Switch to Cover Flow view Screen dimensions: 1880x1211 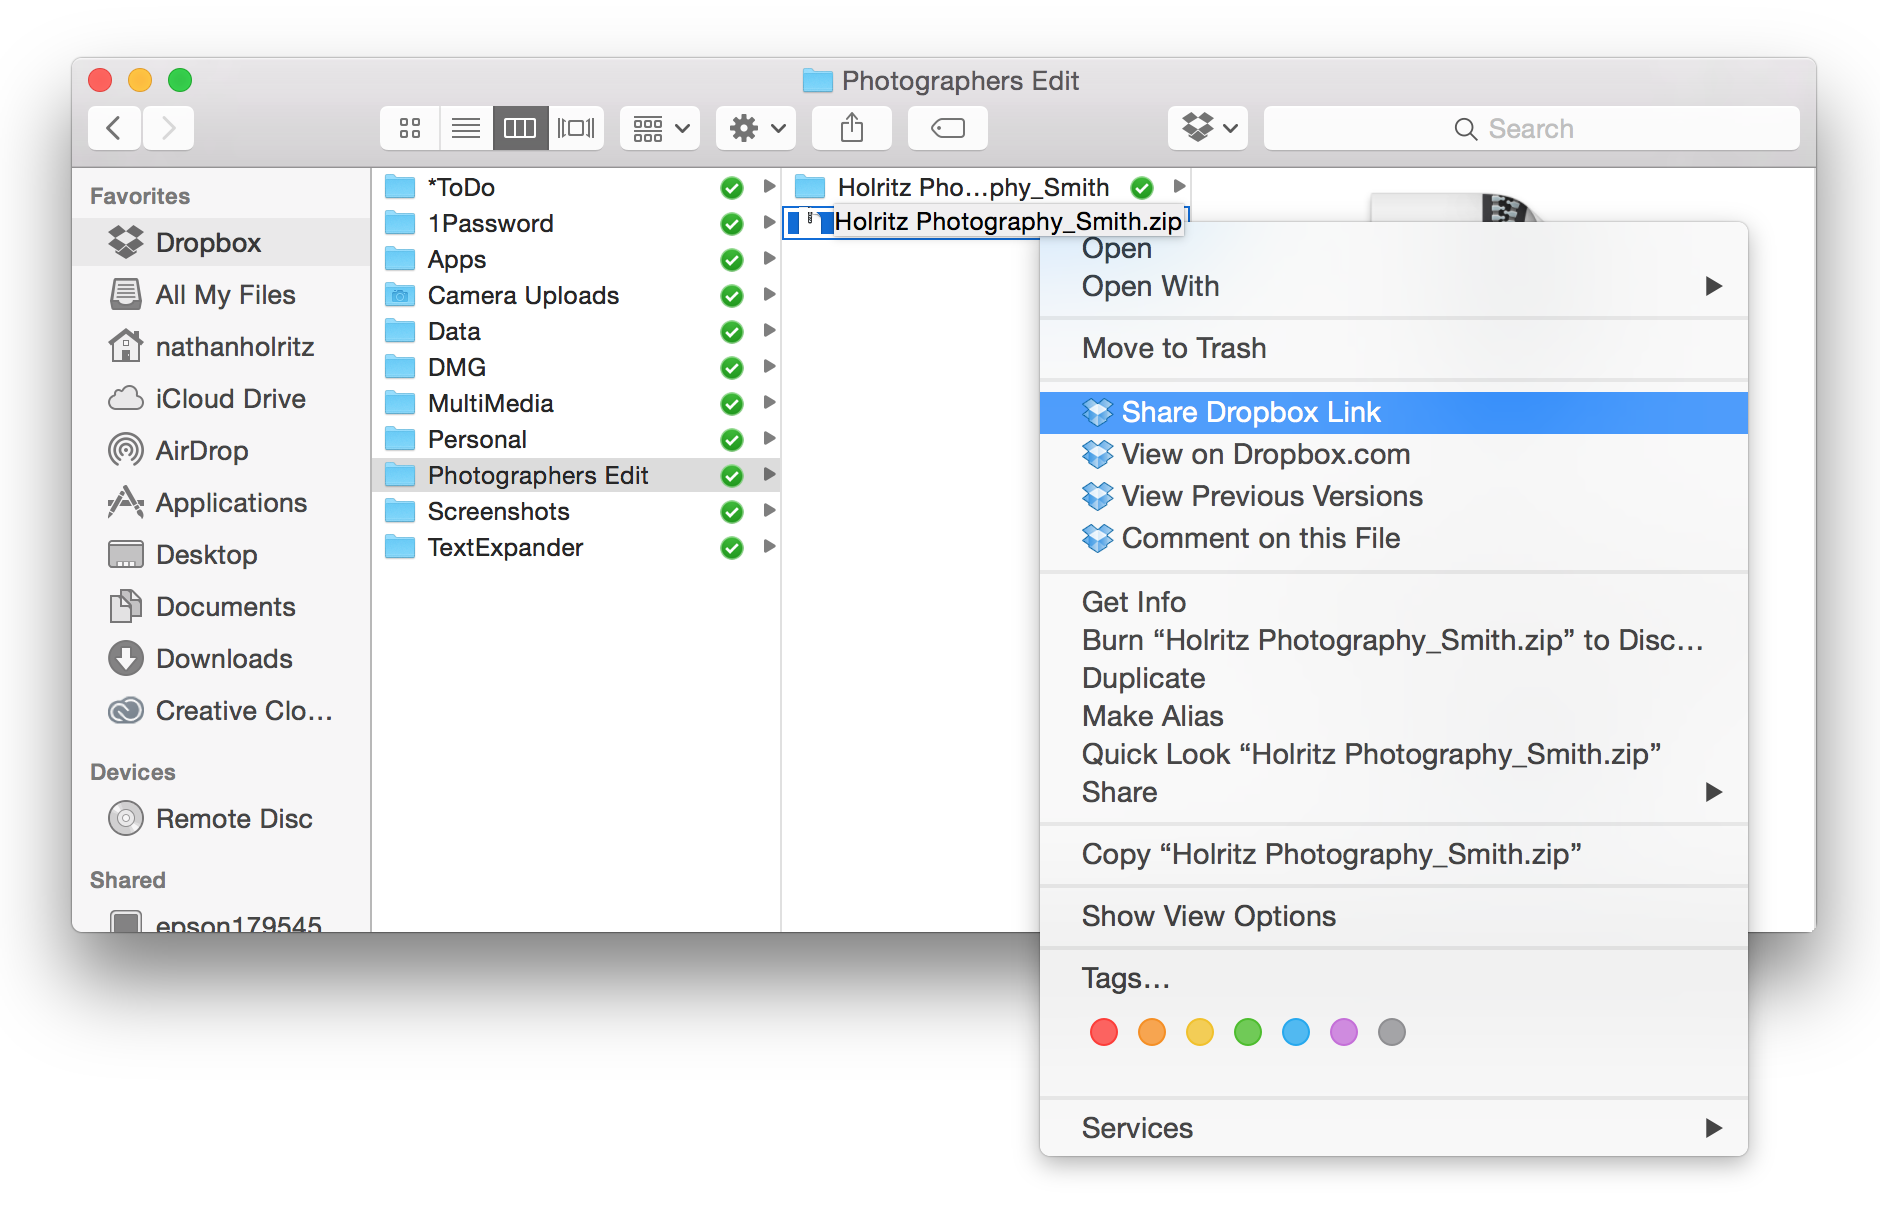pyautogui.click(x=576, y=128)
